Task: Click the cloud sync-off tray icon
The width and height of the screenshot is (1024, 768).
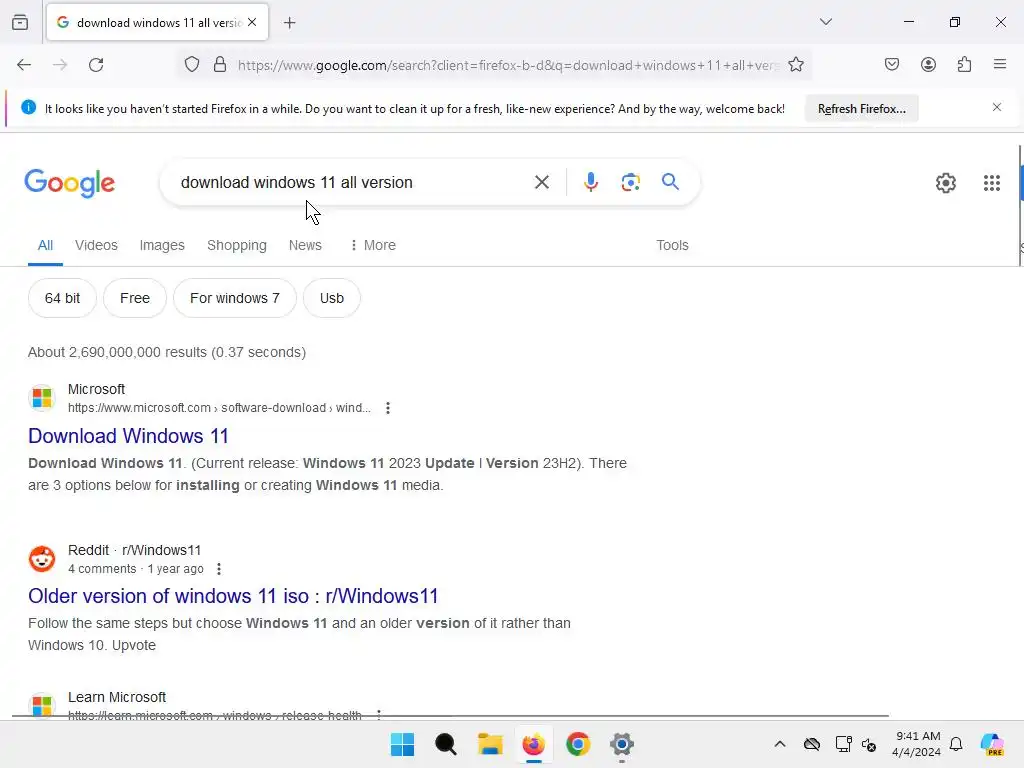Action: (x=812, y=744)
